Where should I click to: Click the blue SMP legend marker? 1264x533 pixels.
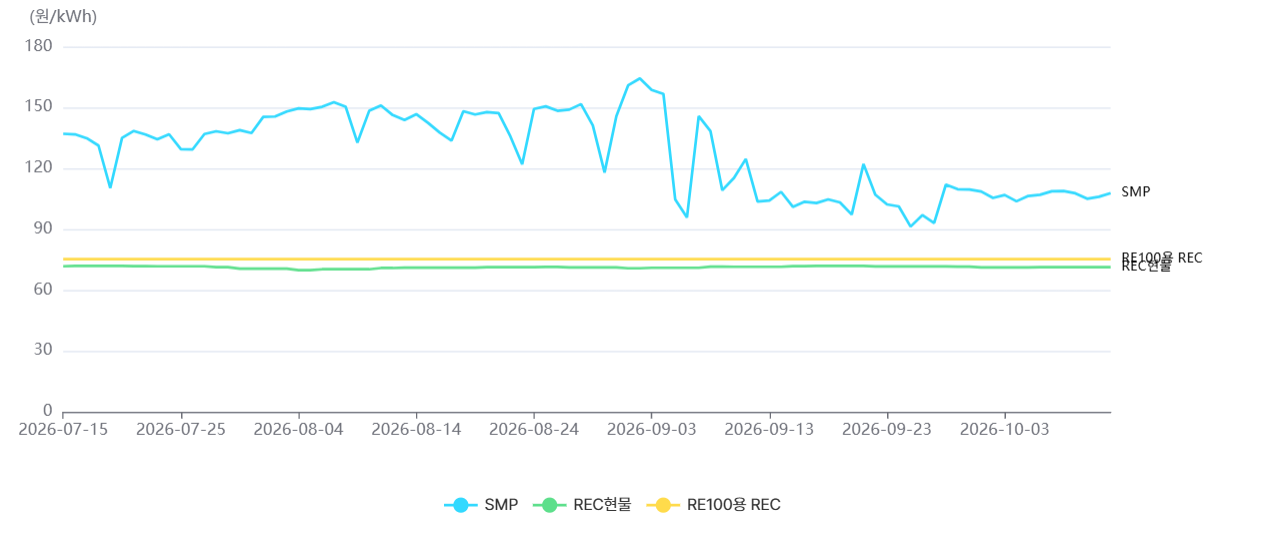coord(461,505)
